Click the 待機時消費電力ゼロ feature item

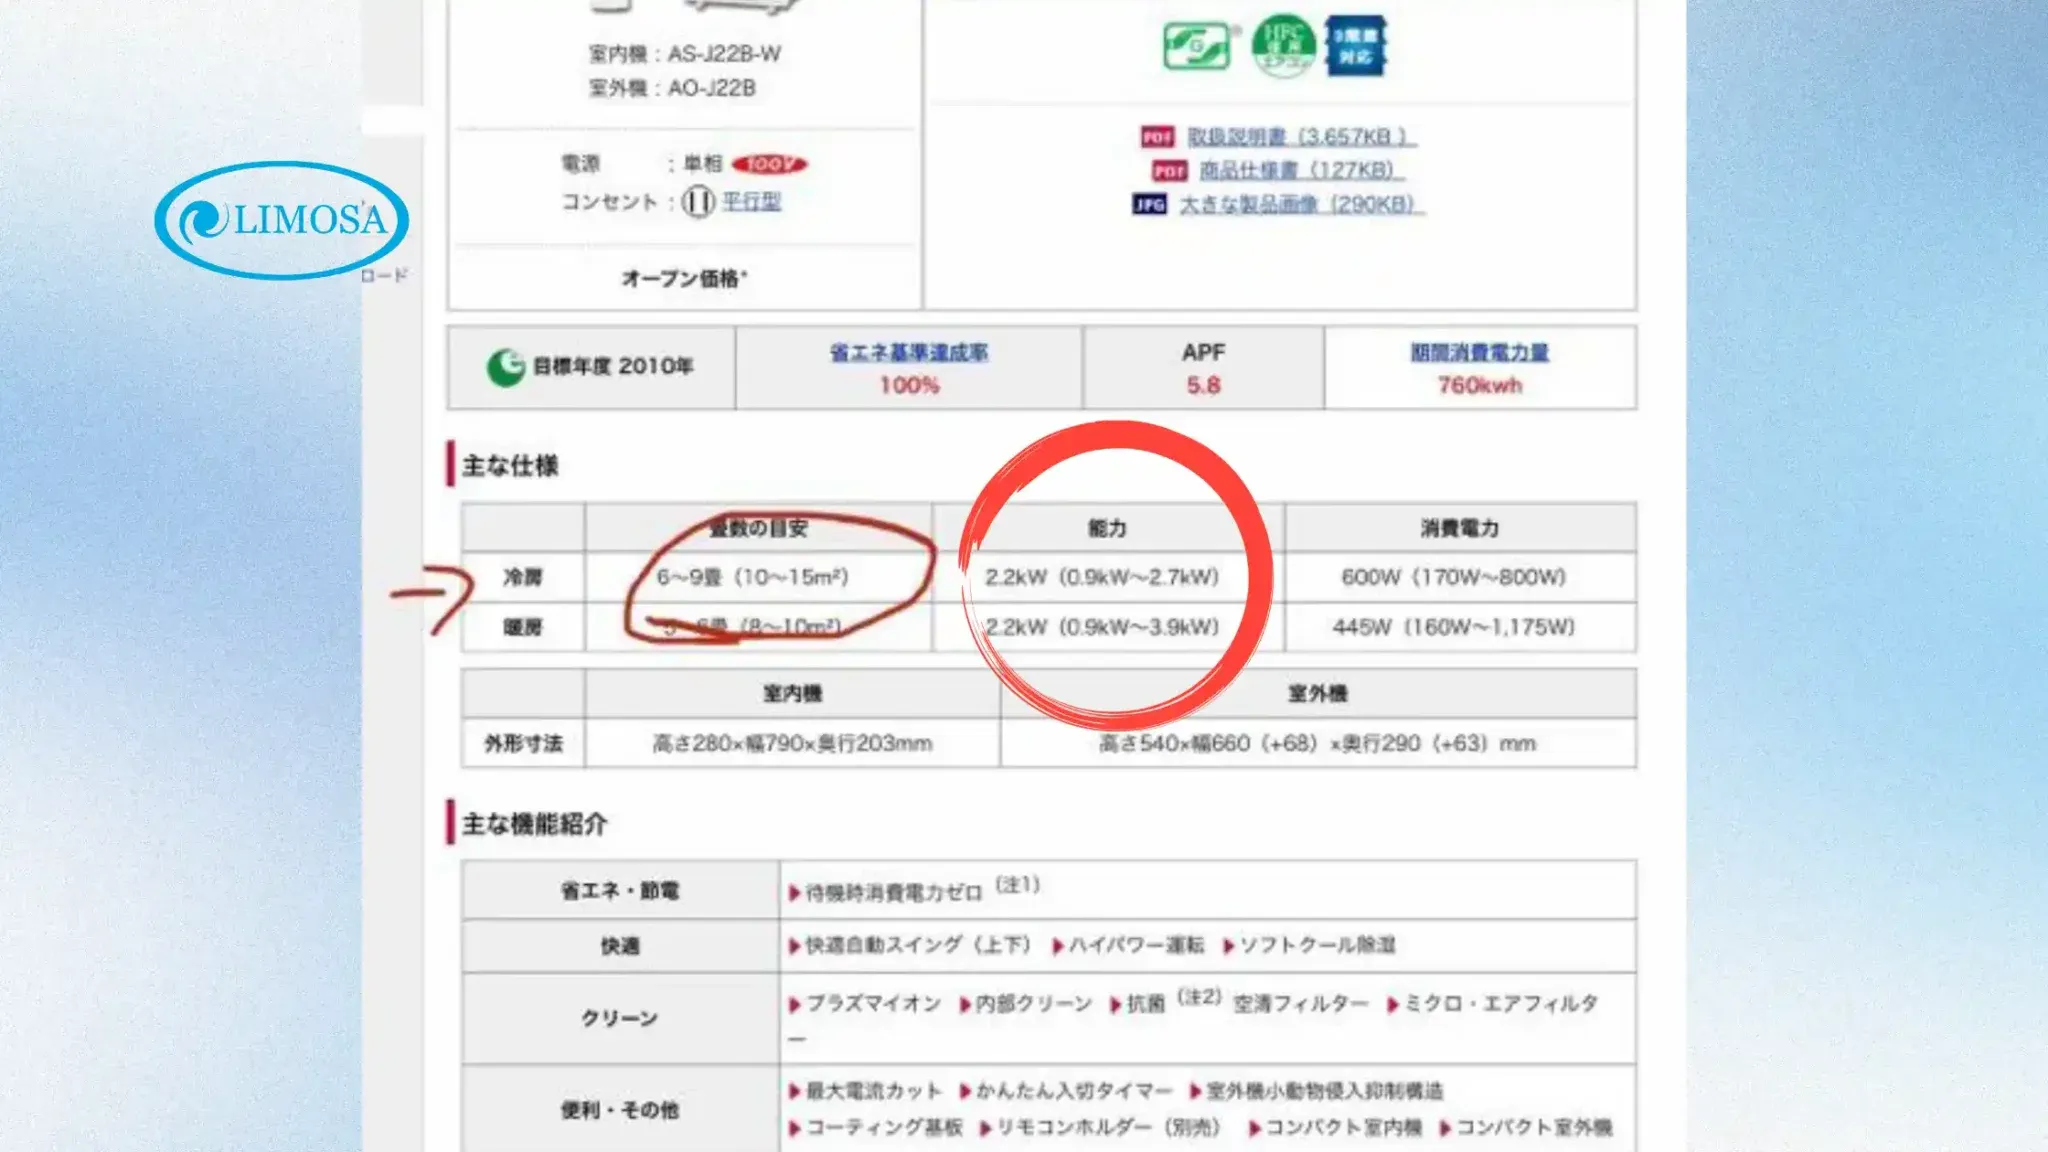point(893,893)
